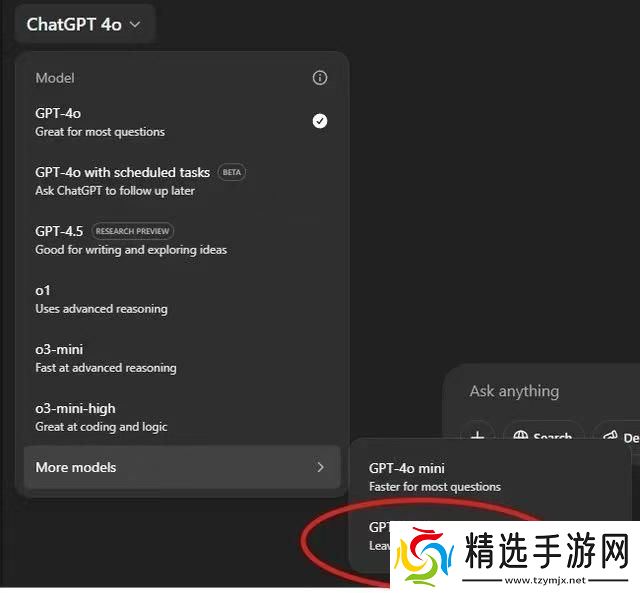Click the dropdown chevron beside ChatGPT 4o
Image resolution: width=640 pixels, height=593 pixels.
coord(135,25)
